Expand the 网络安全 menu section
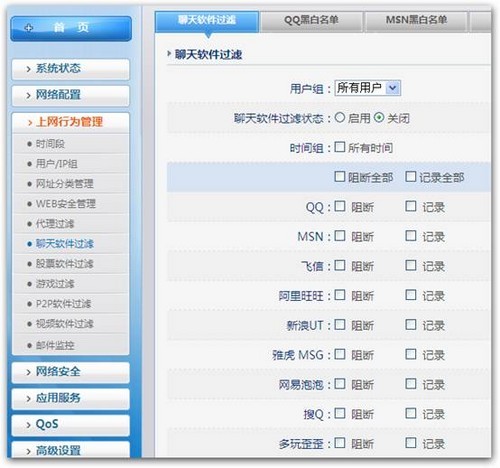Screen dimensions: 500x468 [x=71, y=372]
